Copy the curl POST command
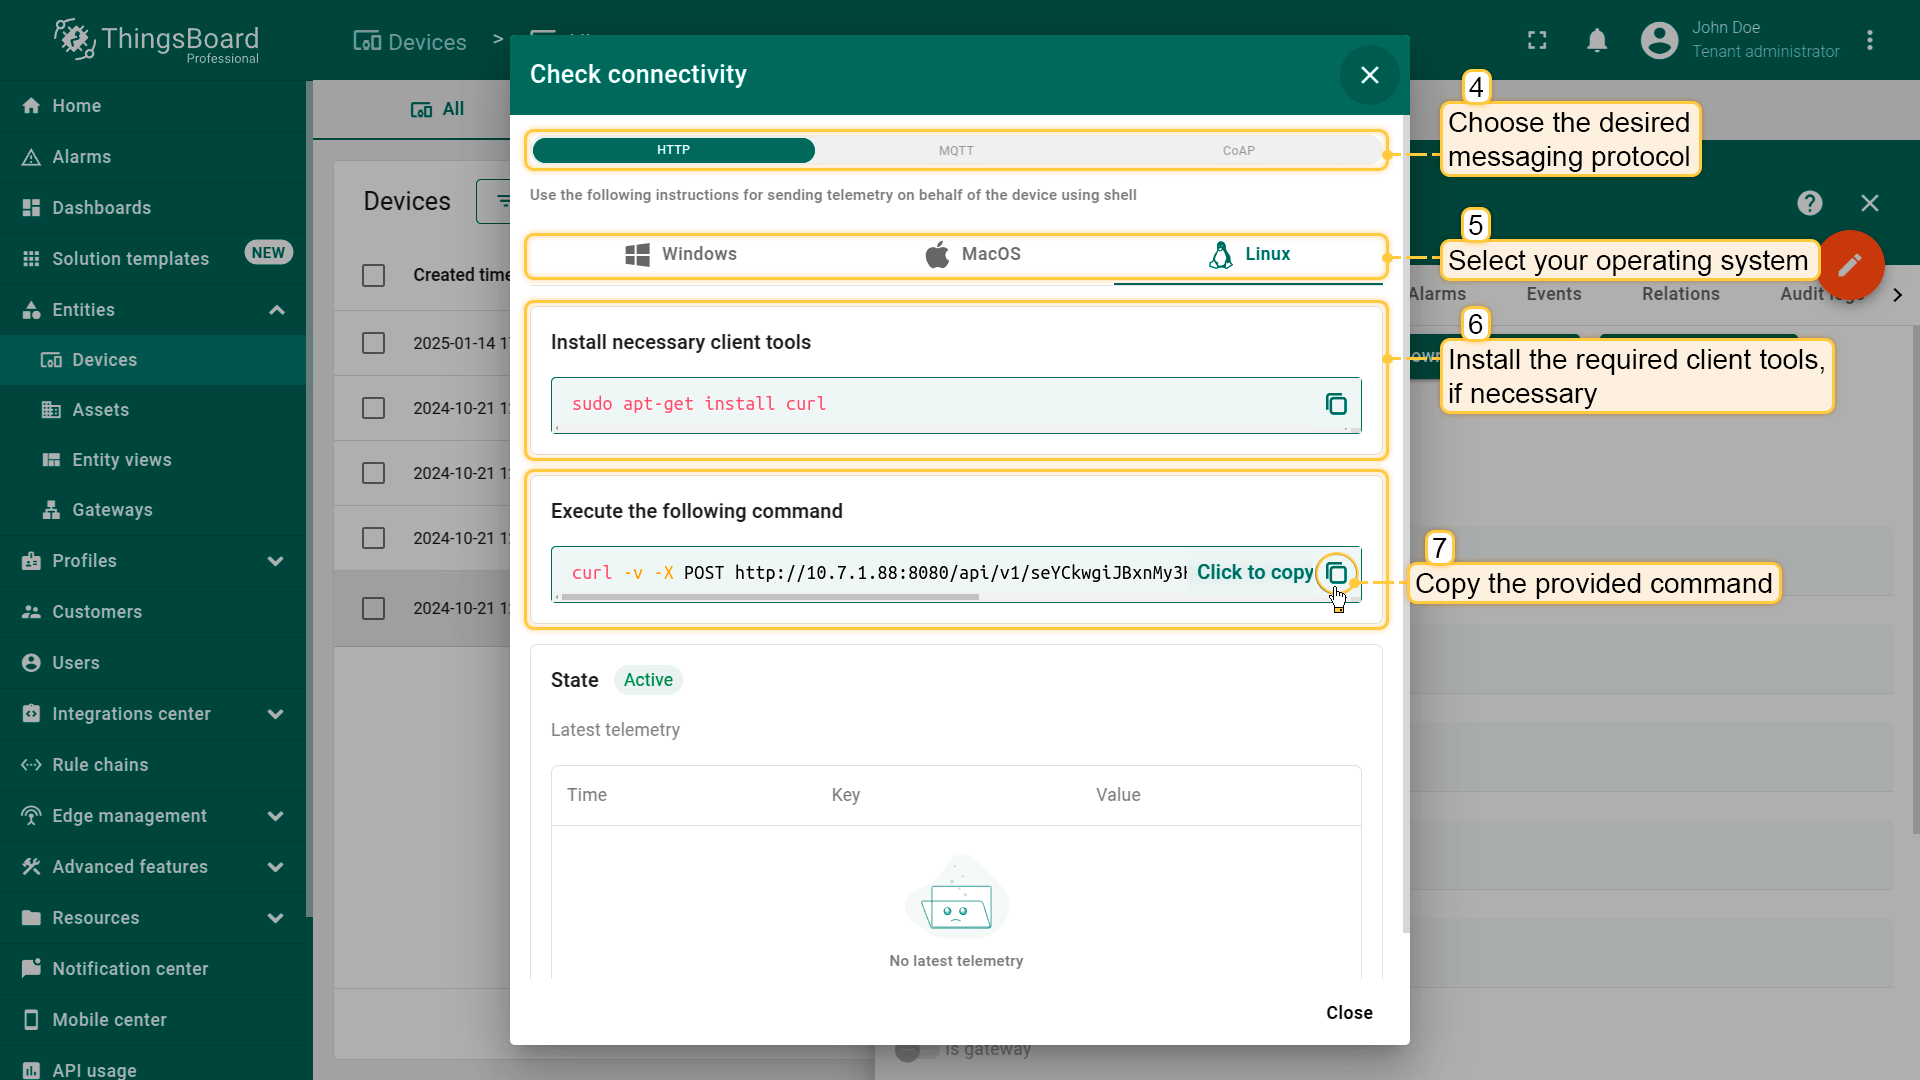Viewport: 1920px width, 1080px height. coord(1336,573)
